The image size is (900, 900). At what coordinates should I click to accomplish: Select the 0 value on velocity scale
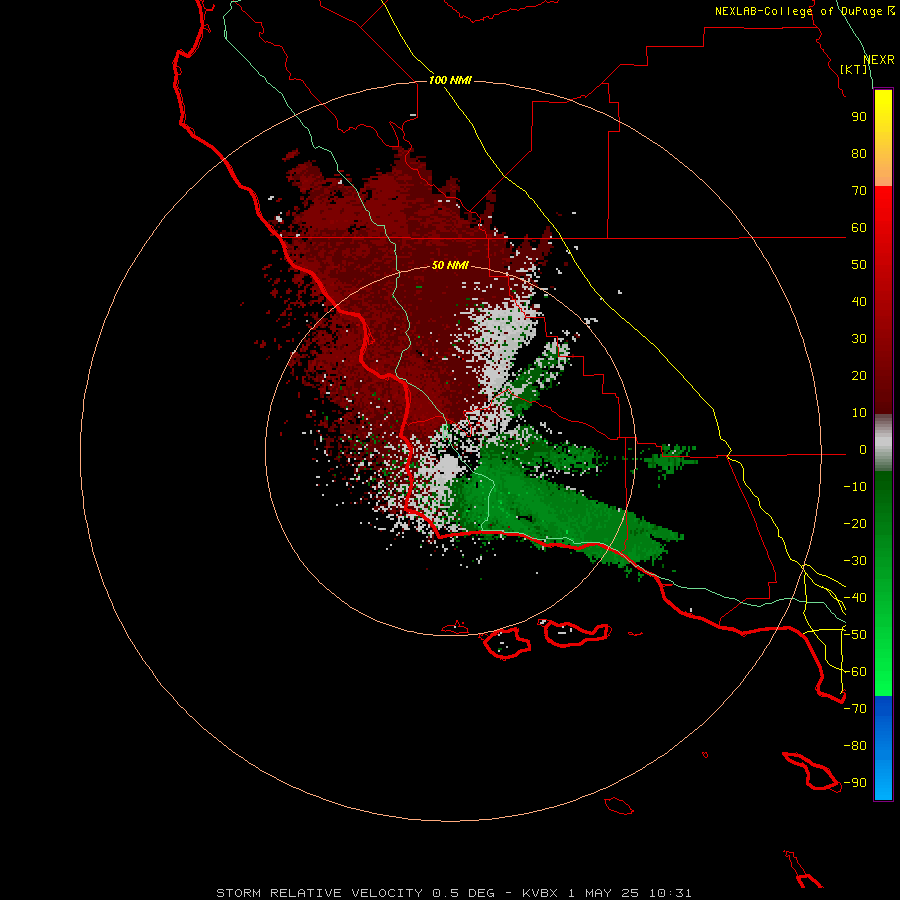863,449
